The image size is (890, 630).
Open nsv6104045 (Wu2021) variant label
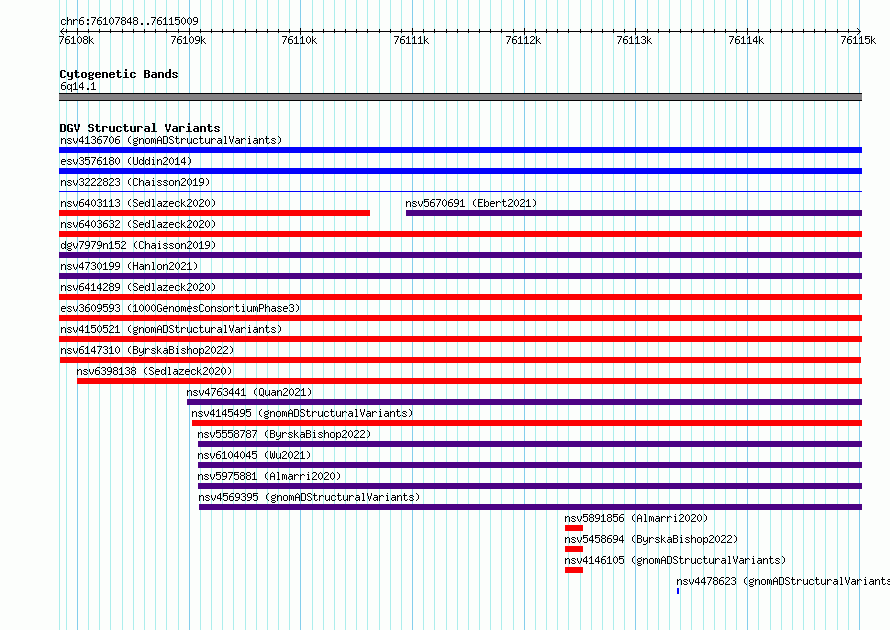click(x=254, y=455)
